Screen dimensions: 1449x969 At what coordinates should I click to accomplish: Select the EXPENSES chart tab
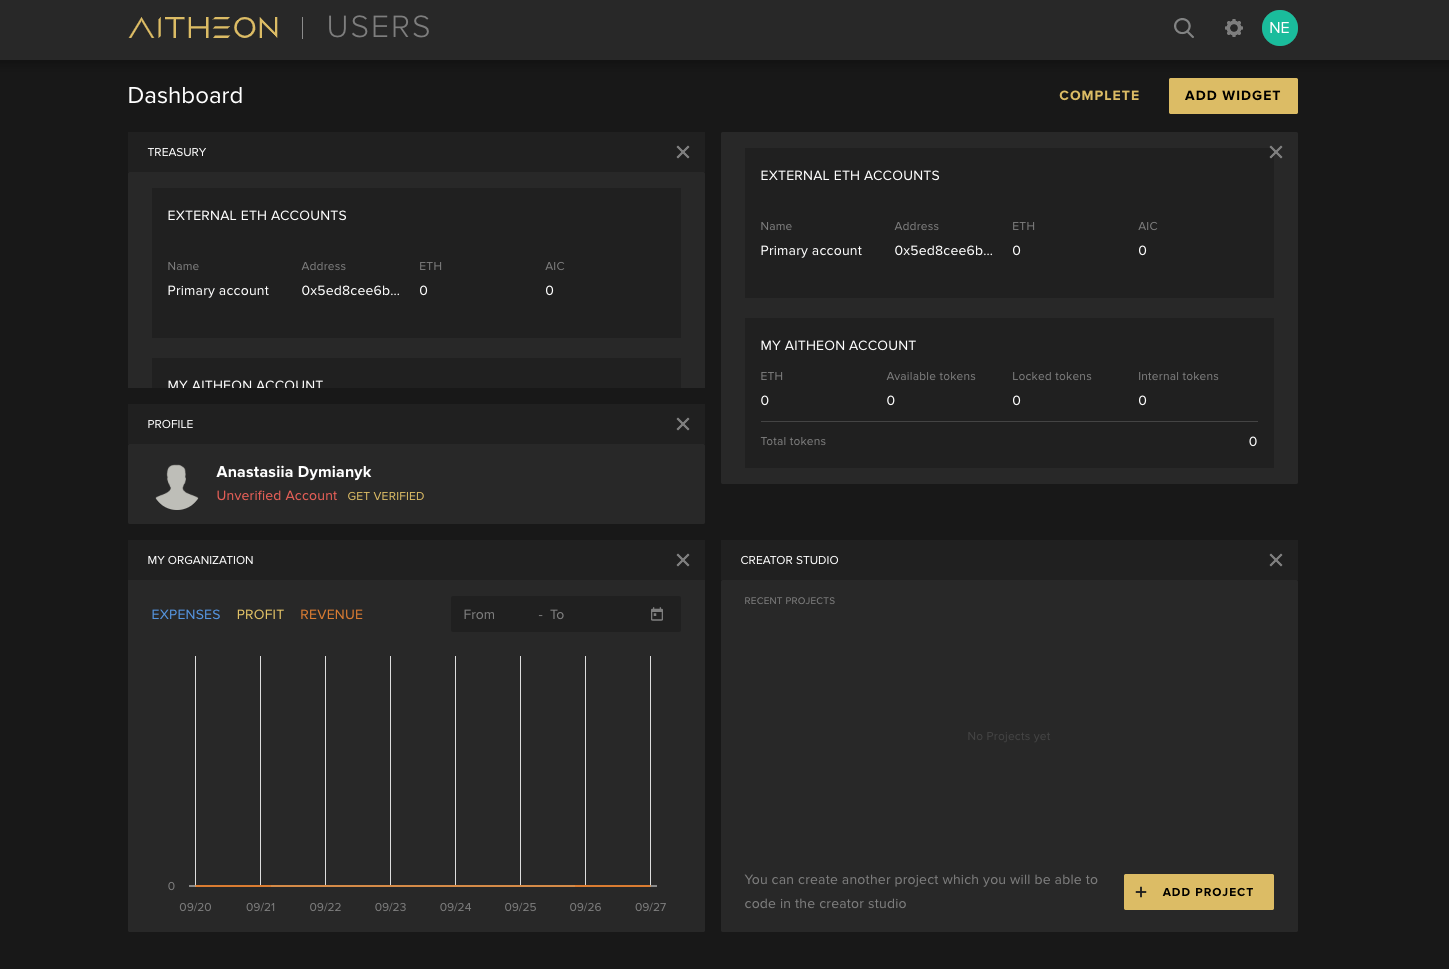click(x=186, y=615)
